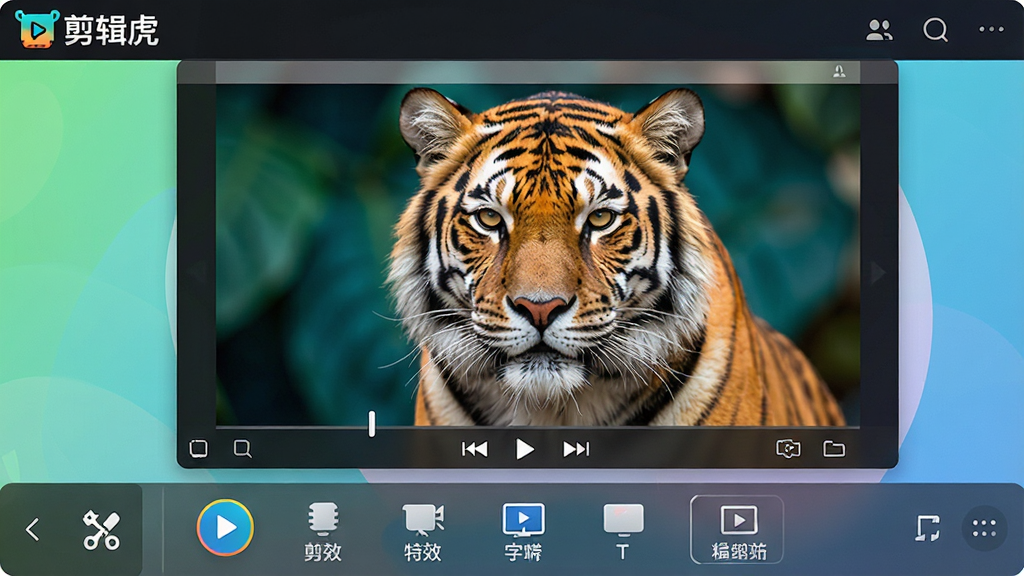Viewport: 1024px width, 576px height.
Task: Open the contacts/users icon in header
Action: tap(879, 30)
